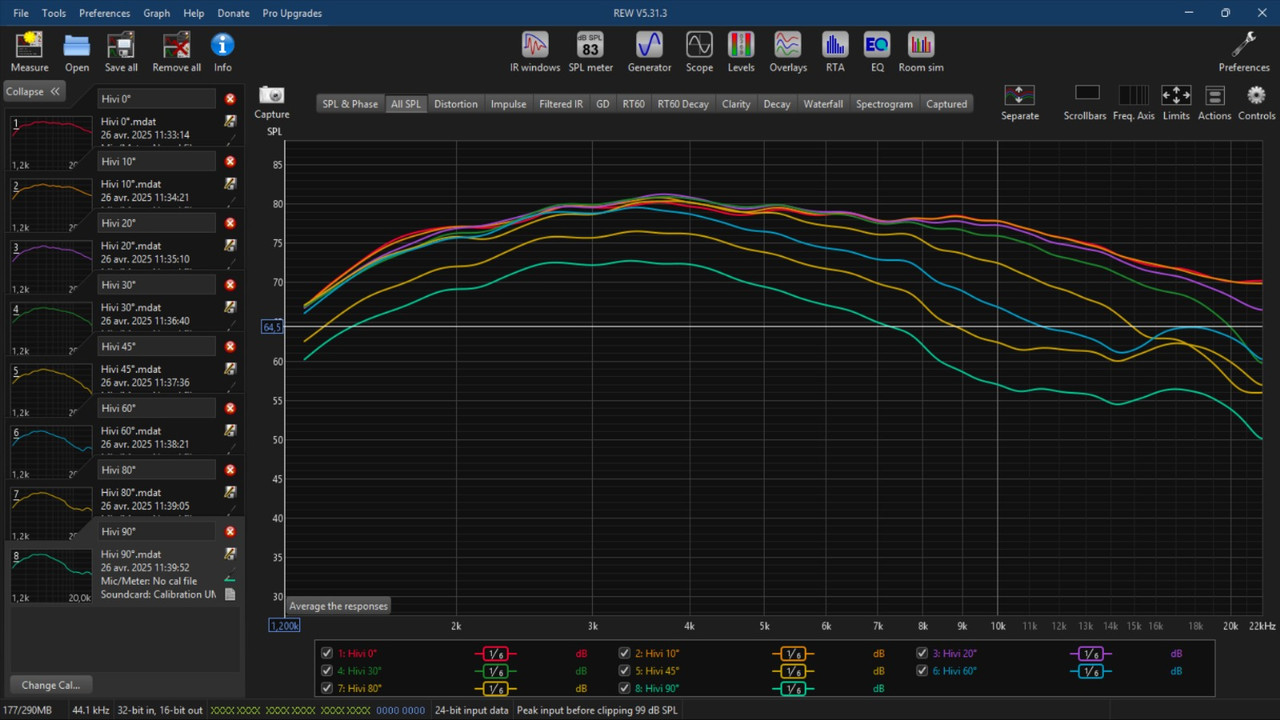Switch to the Waterfall tab

click(x=823, y=104)
